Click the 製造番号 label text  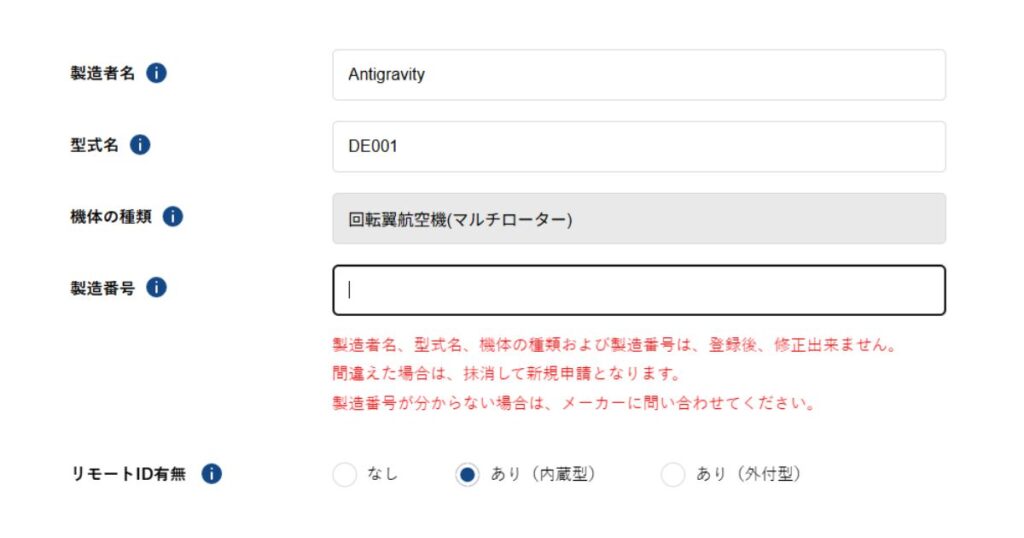[x=102, y=287]
